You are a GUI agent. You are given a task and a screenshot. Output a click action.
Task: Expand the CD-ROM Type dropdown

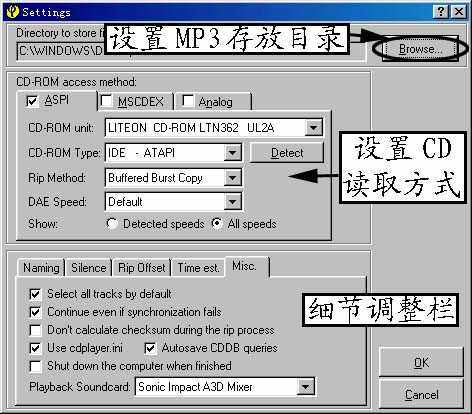pos(232,153)
